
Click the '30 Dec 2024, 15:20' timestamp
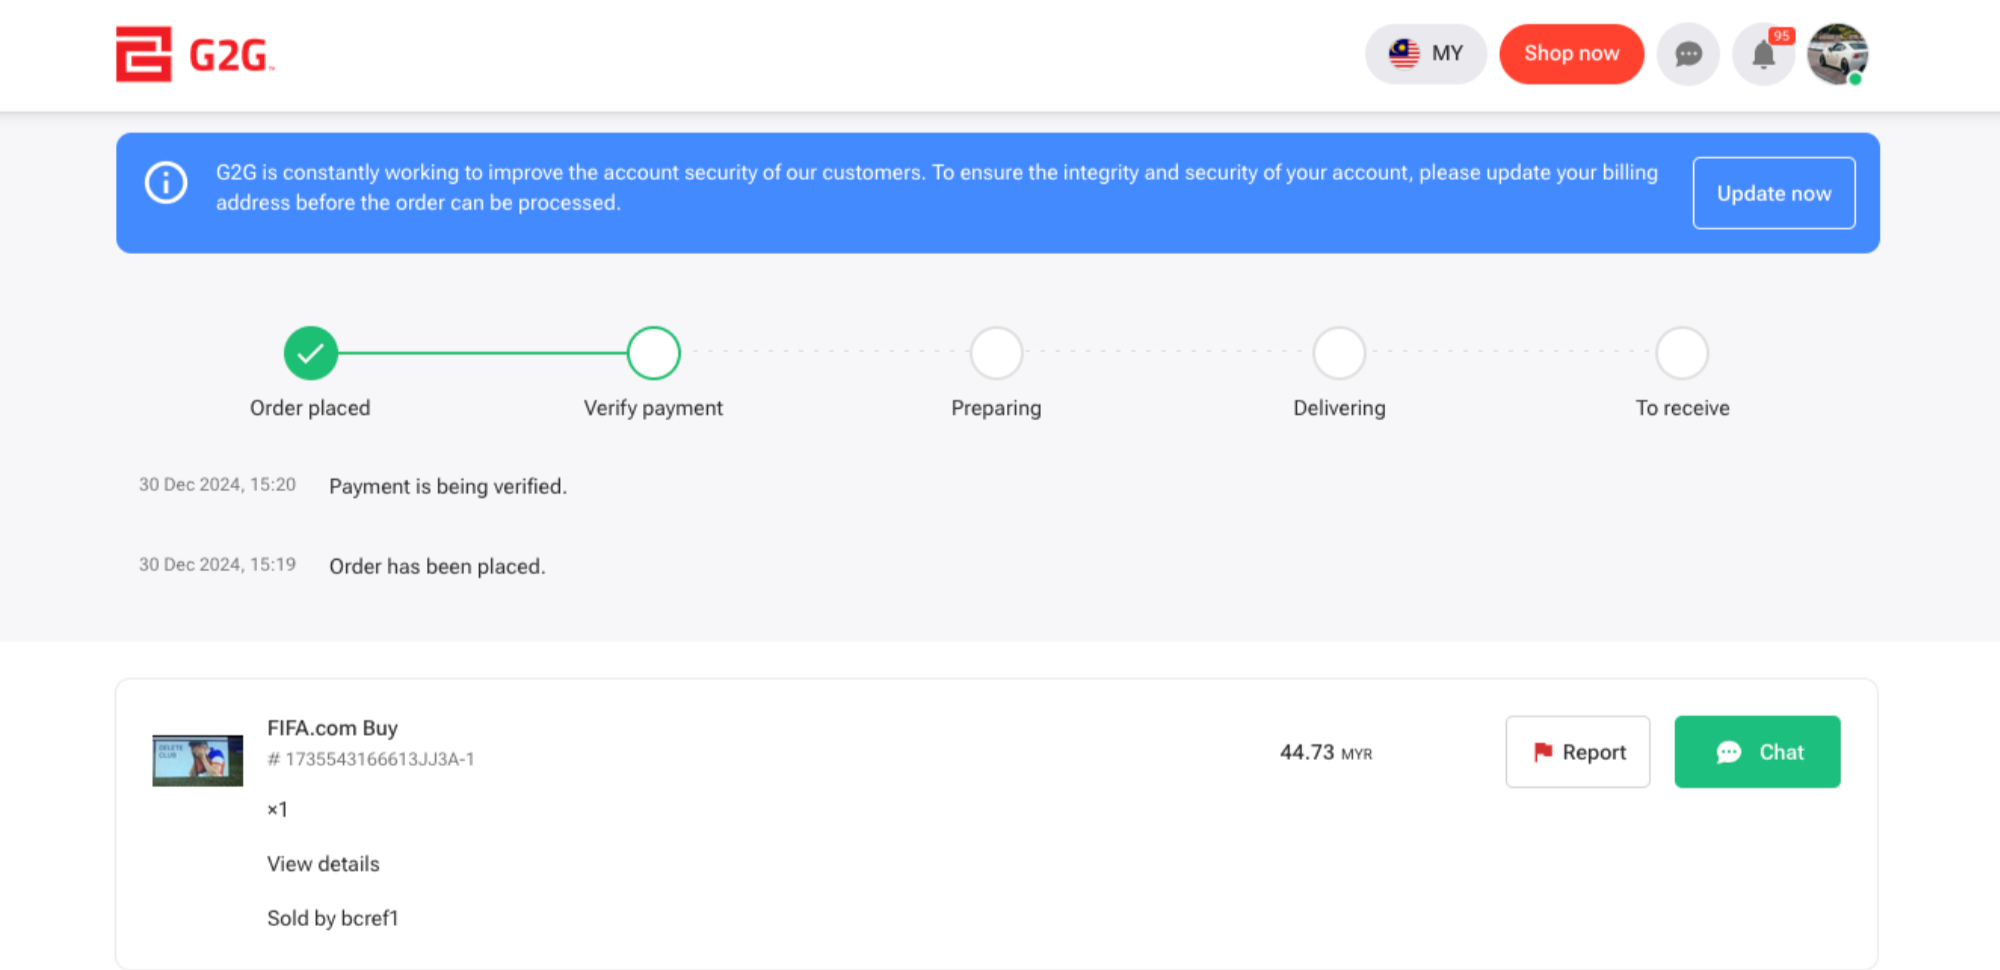coord(217,484)
